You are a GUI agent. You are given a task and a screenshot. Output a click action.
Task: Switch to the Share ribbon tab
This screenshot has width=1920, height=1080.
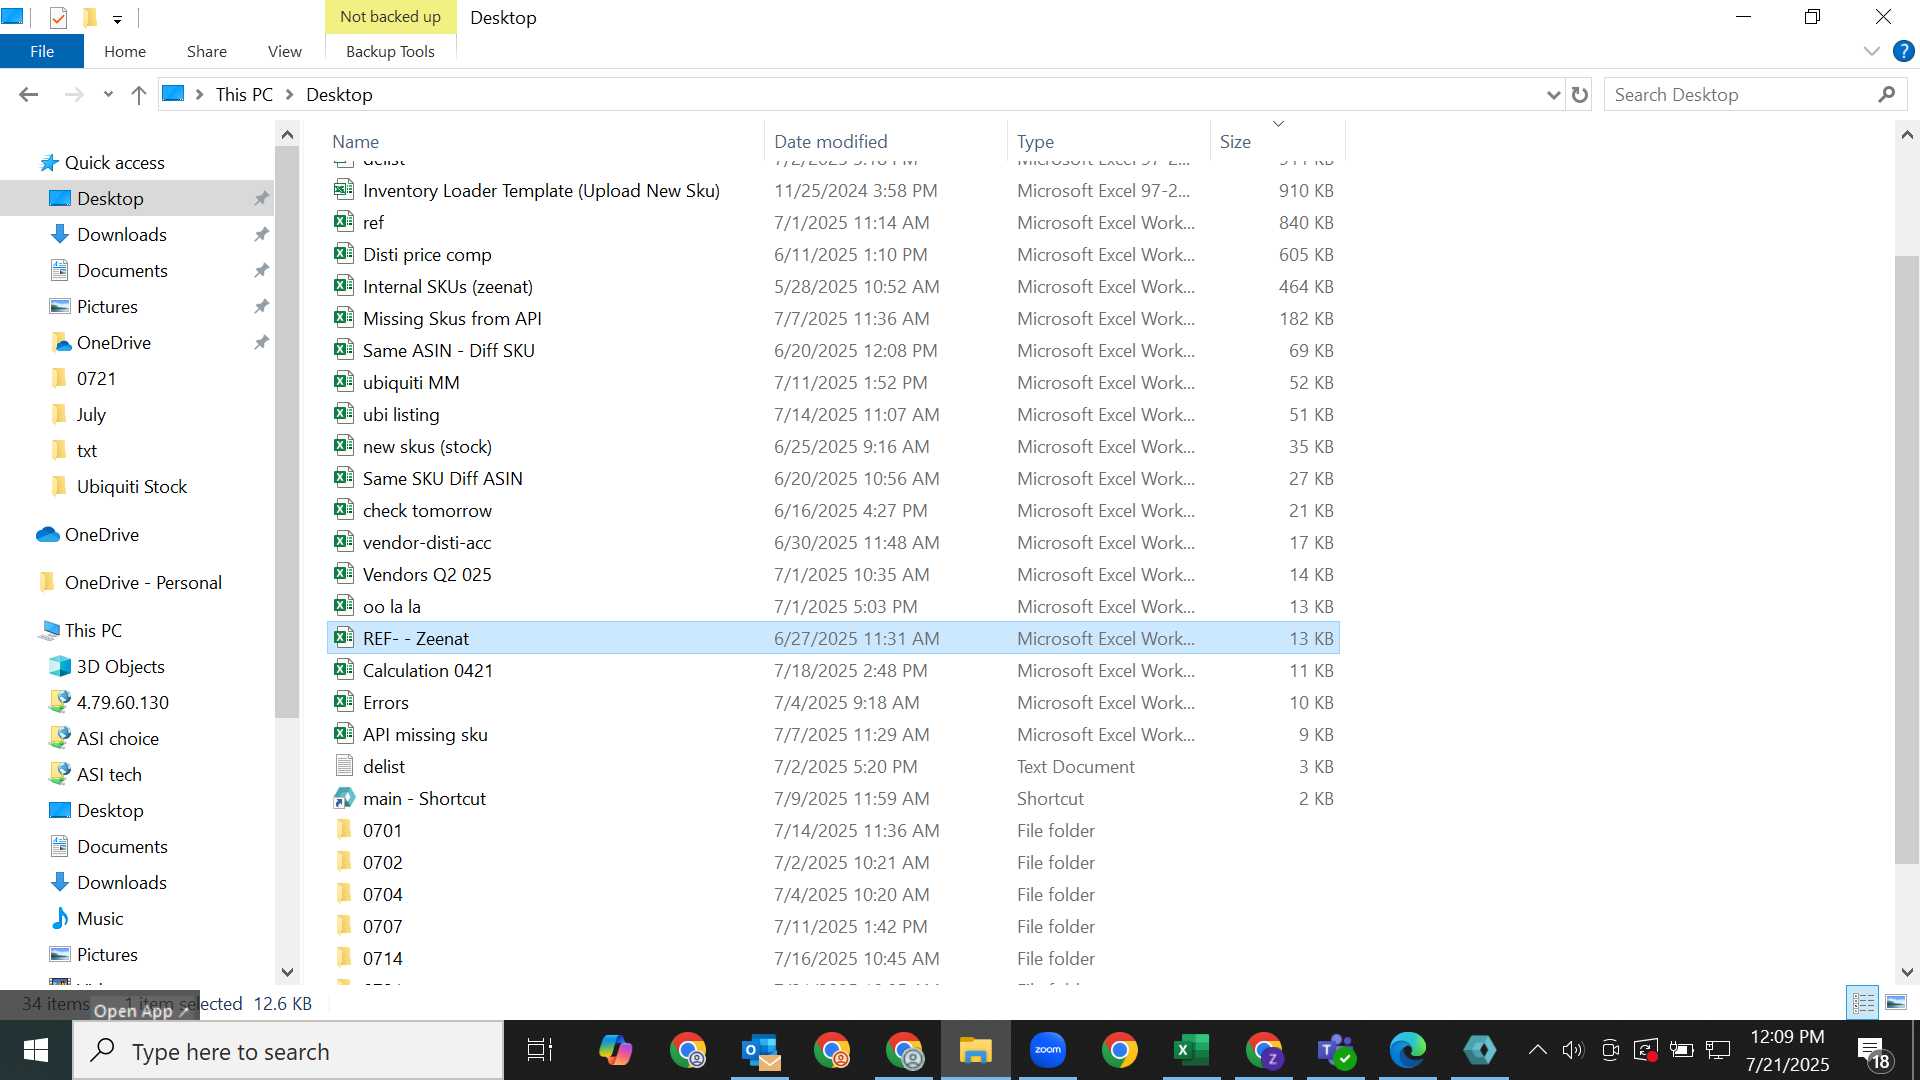(x=207, y=51)
